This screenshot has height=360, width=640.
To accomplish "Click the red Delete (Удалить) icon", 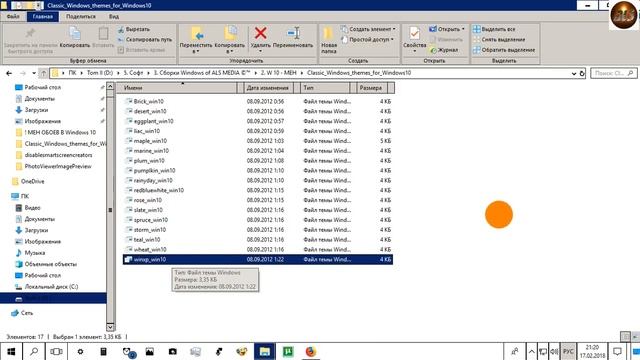I will pos(260,33).
